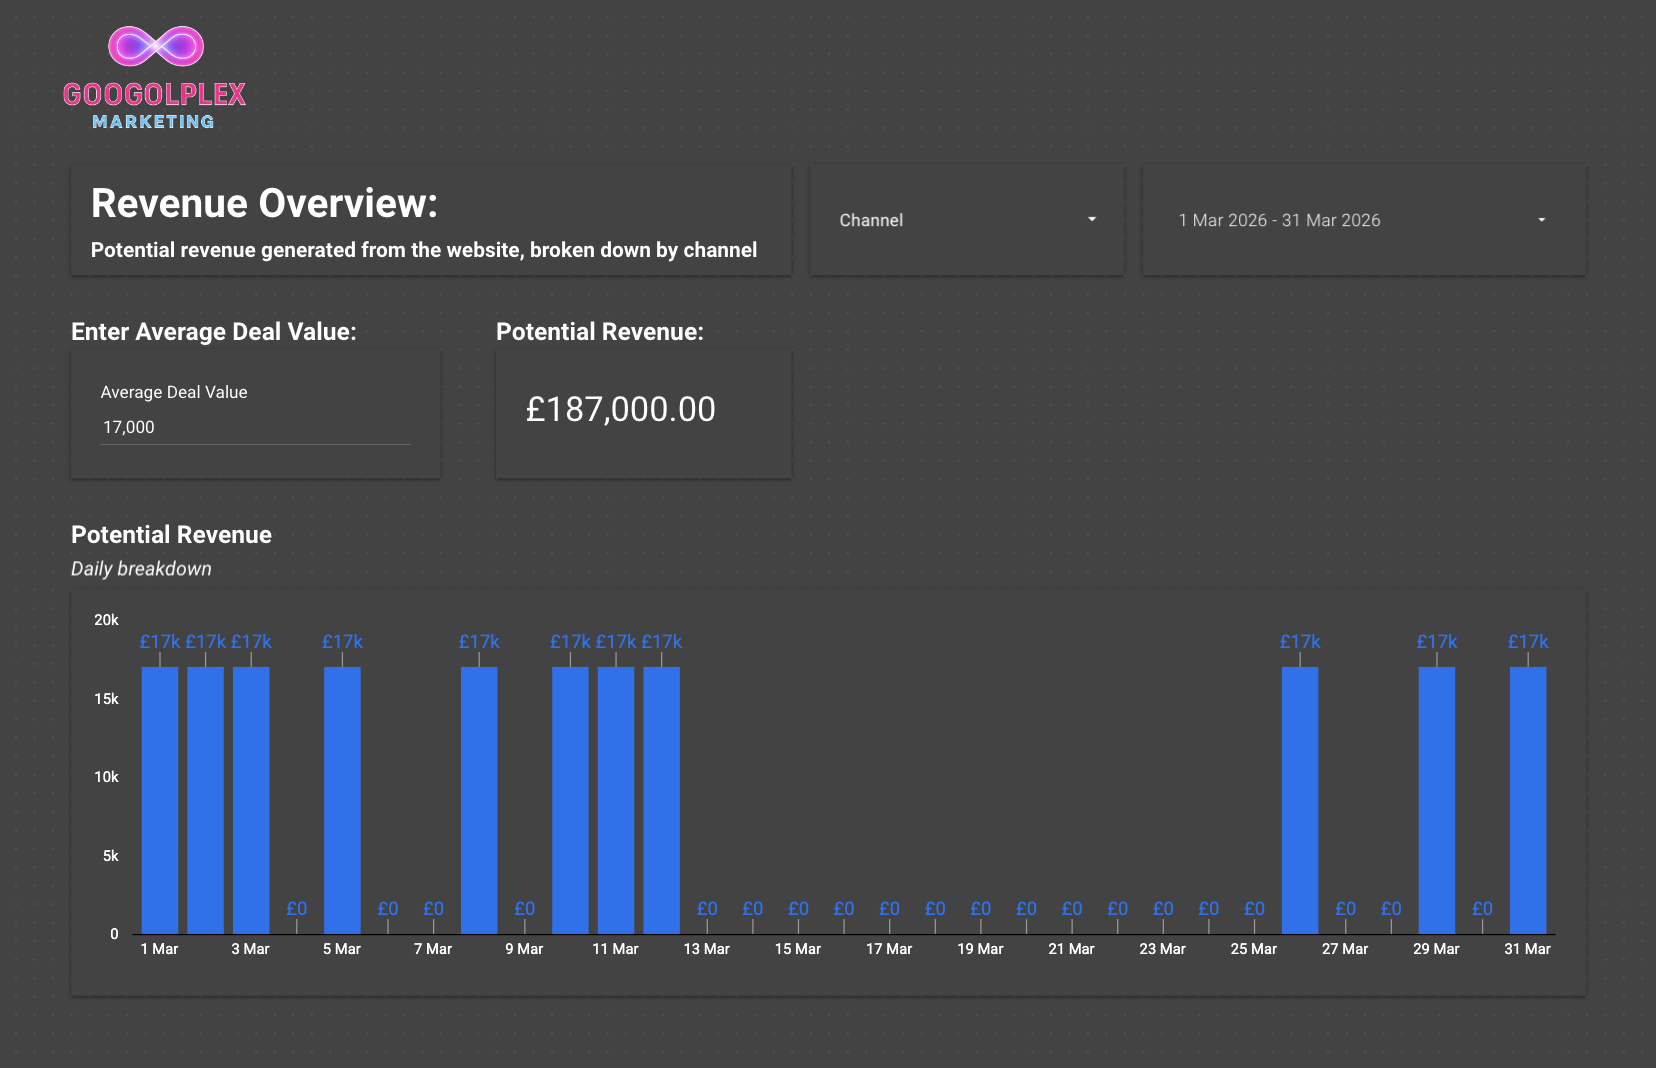The image size is (1656, 1068).
Task: Click the 17 Mar axis label
Action: click(x=889, y=949)
